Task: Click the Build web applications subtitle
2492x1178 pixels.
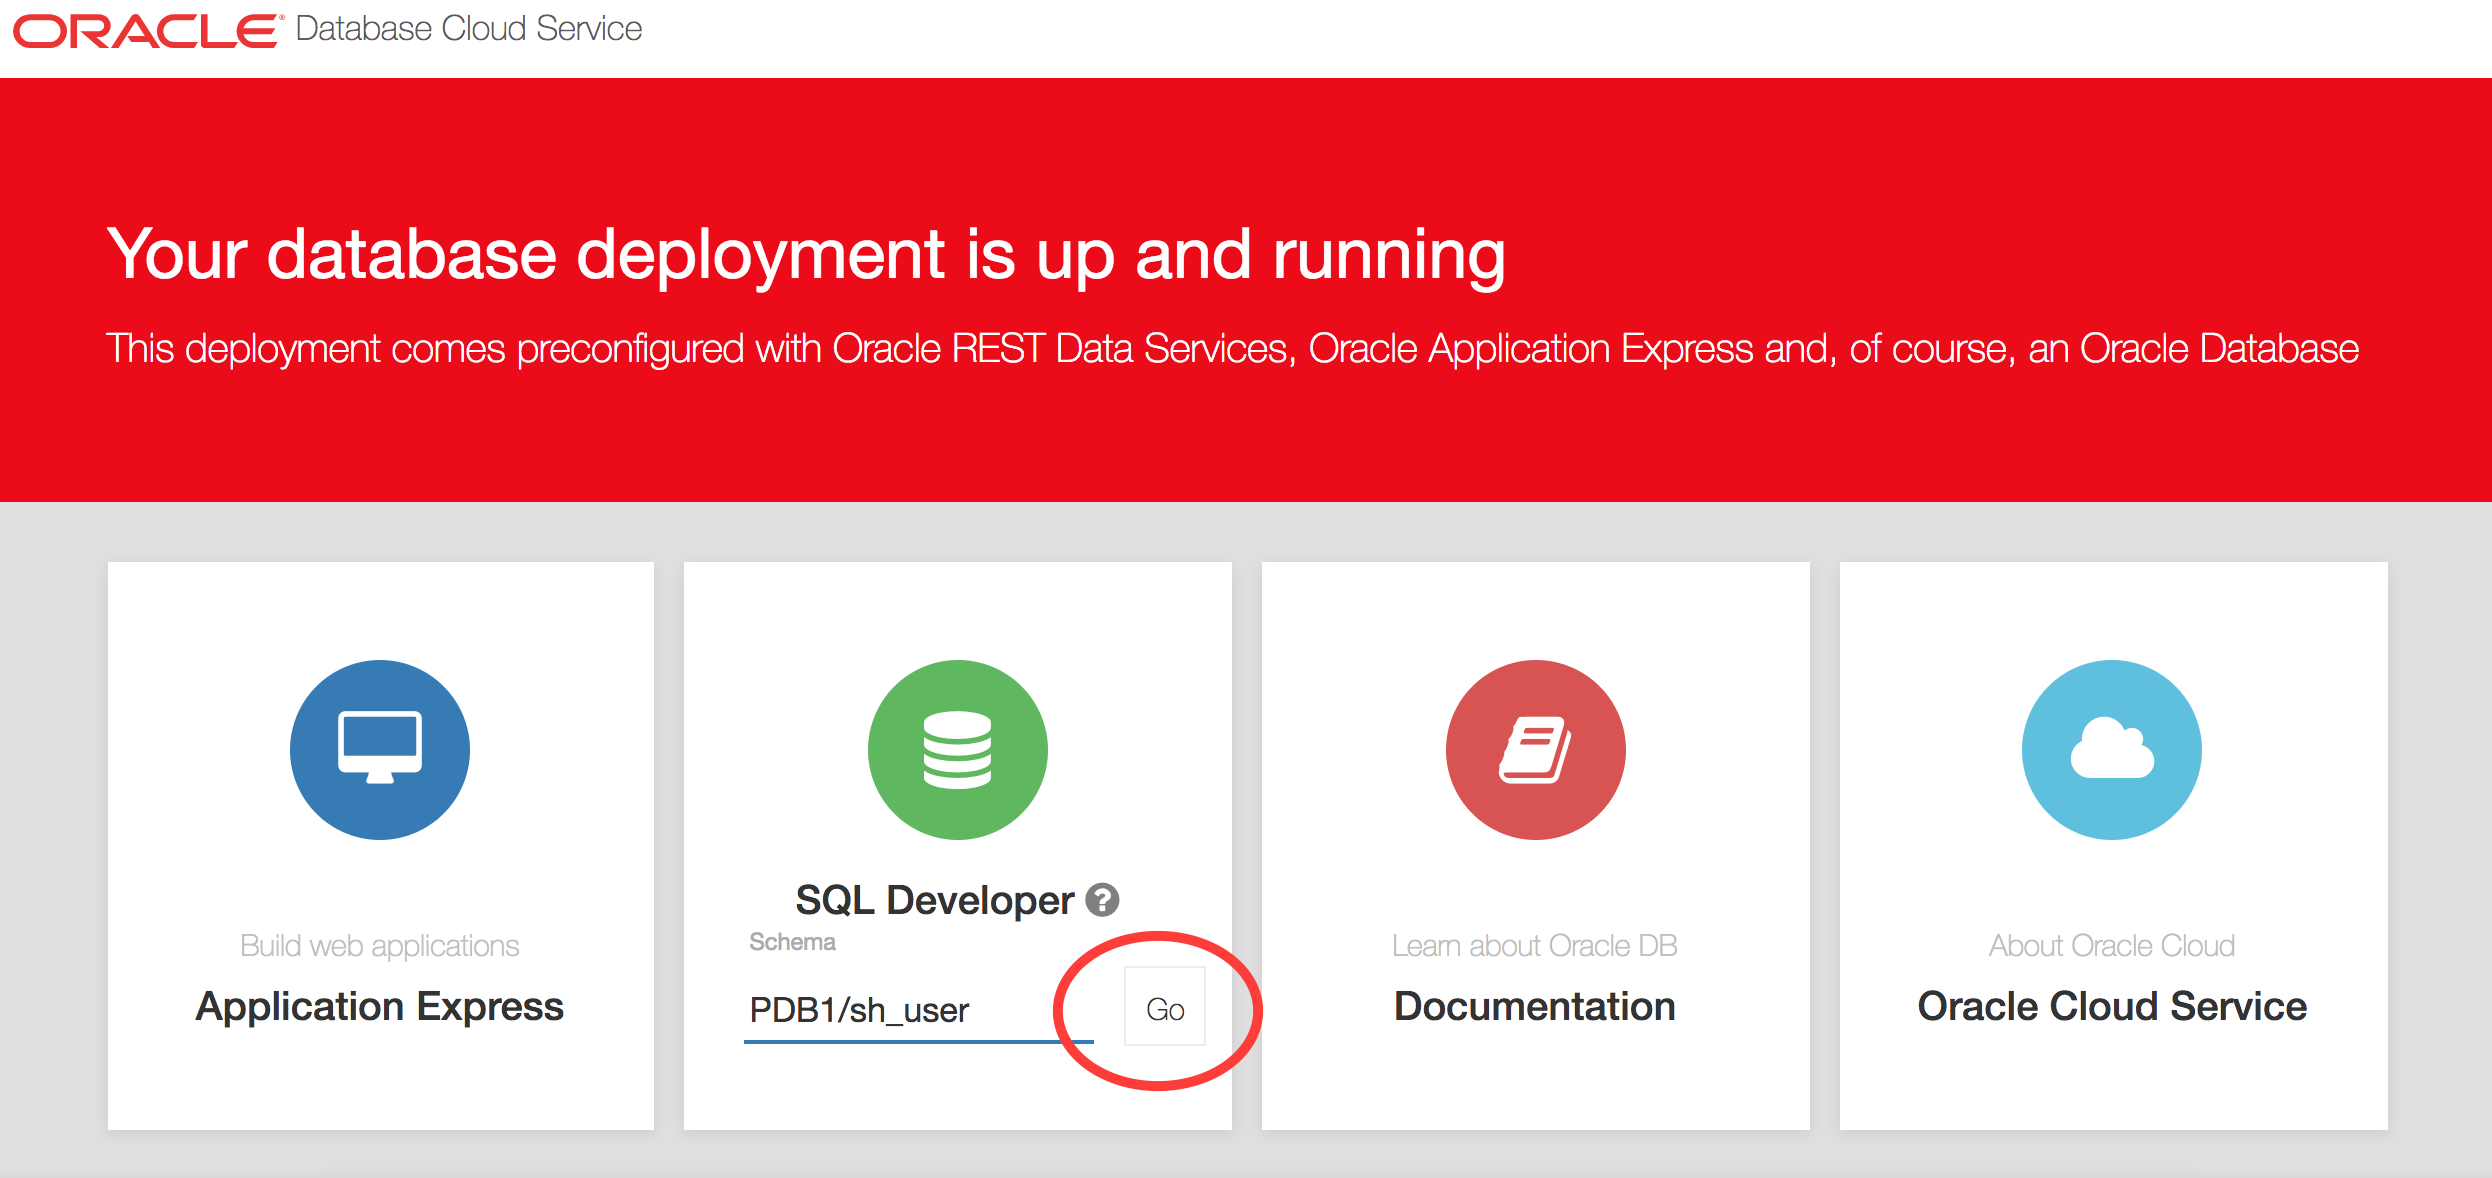Action: (x=380, y=946)
